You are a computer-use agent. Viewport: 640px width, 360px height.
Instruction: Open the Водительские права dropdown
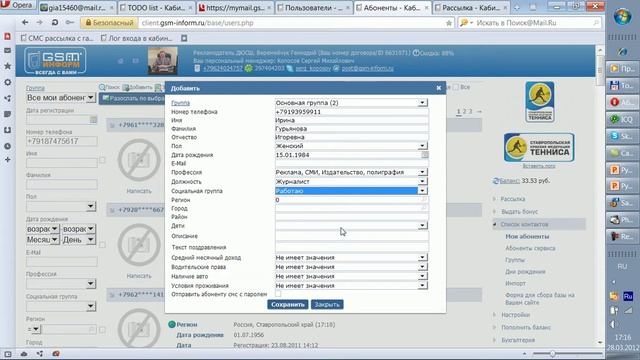click(x=351, y=267)
